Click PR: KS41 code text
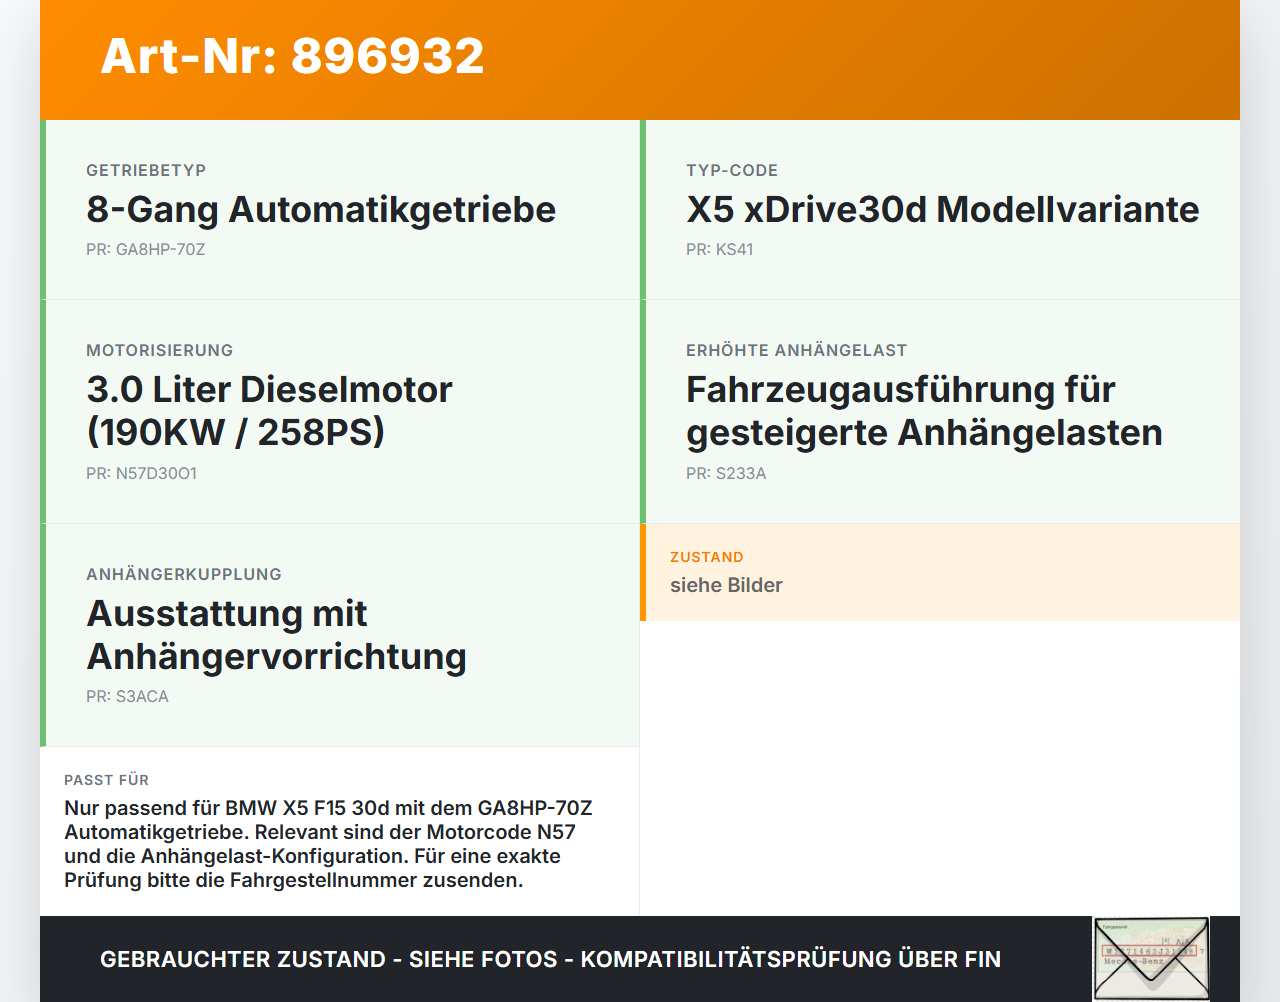The height and width of the screenshot is (1002, 1280). pyautogui.click(x=720, y=249)
